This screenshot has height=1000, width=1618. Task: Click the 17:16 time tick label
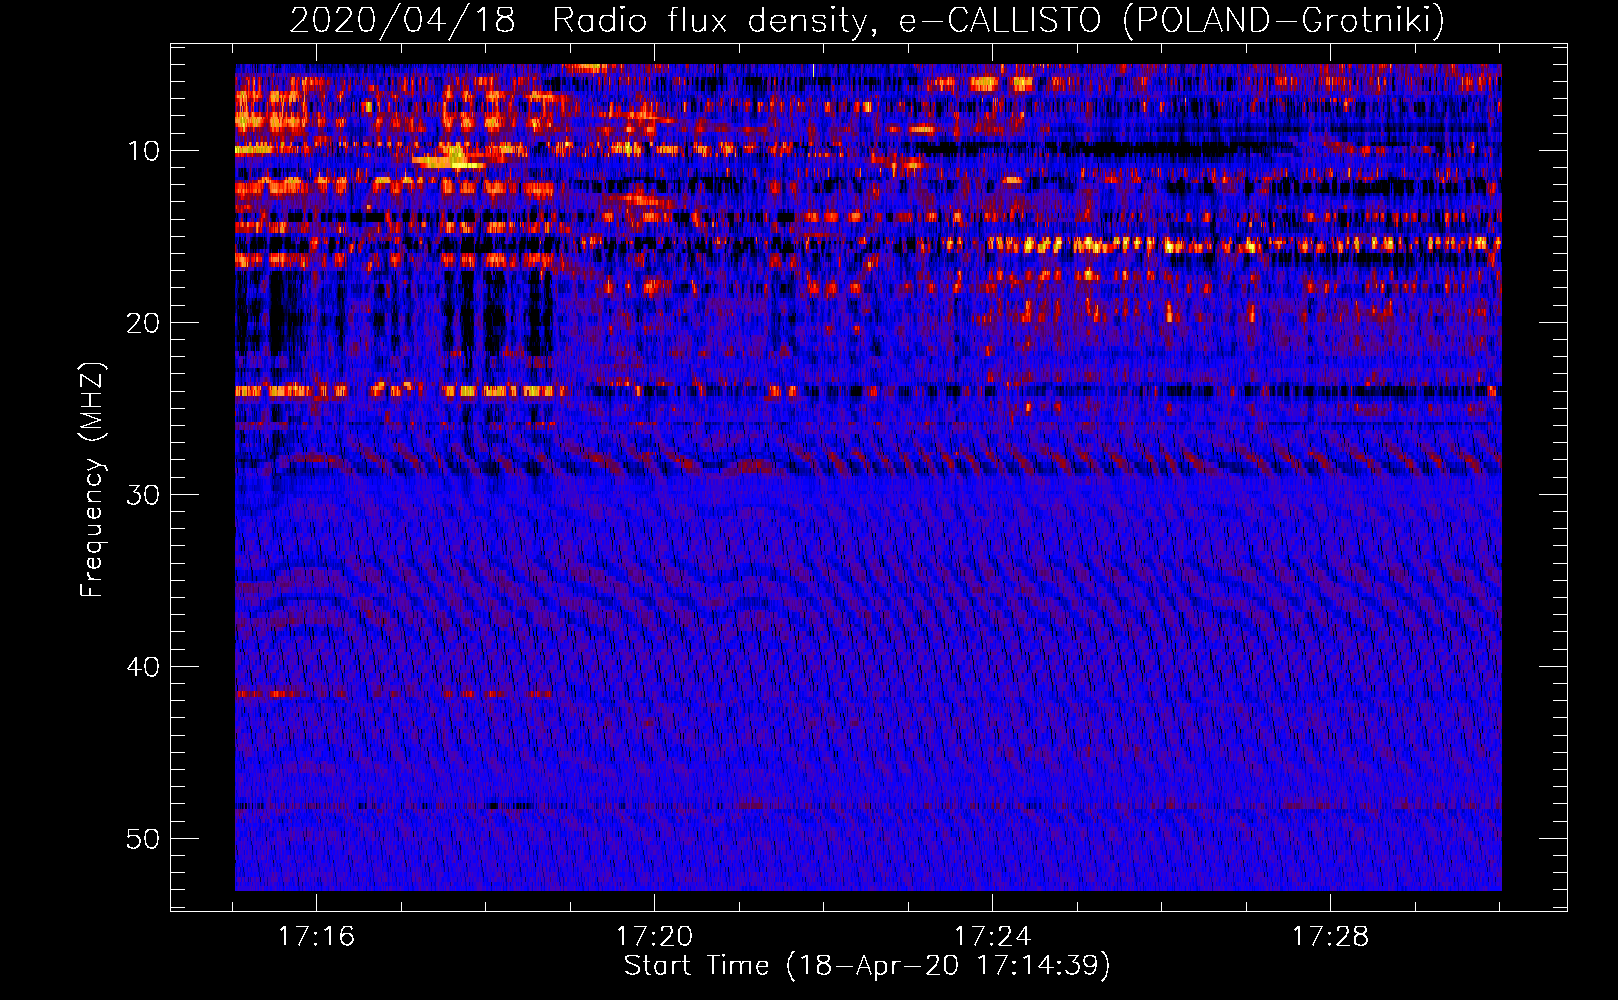(x=316, y=936)
